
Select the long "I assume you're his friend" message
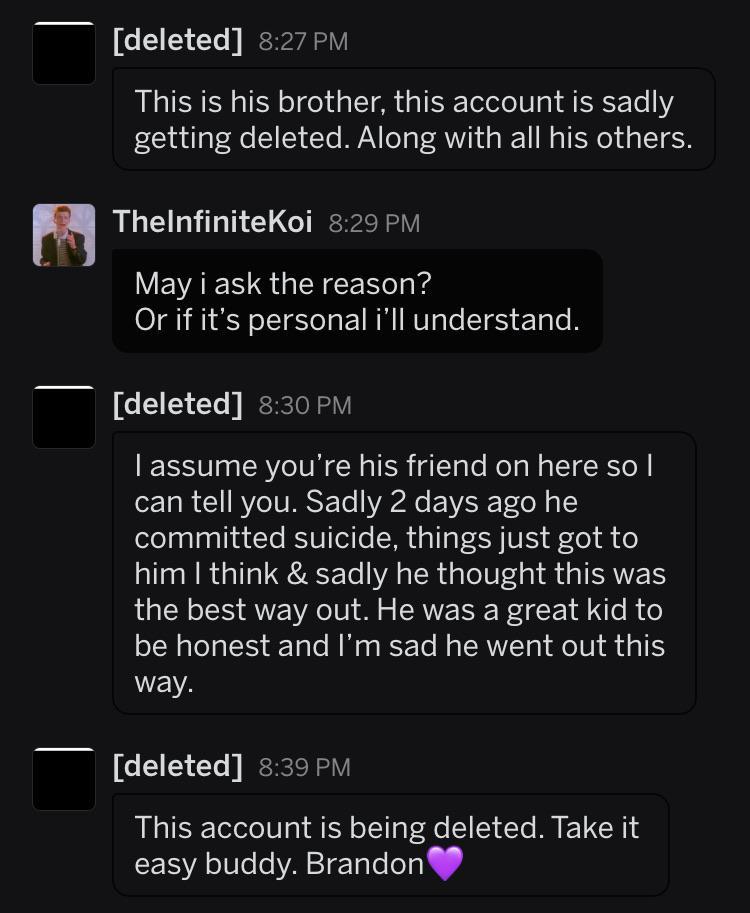click(x=403, y=573)
